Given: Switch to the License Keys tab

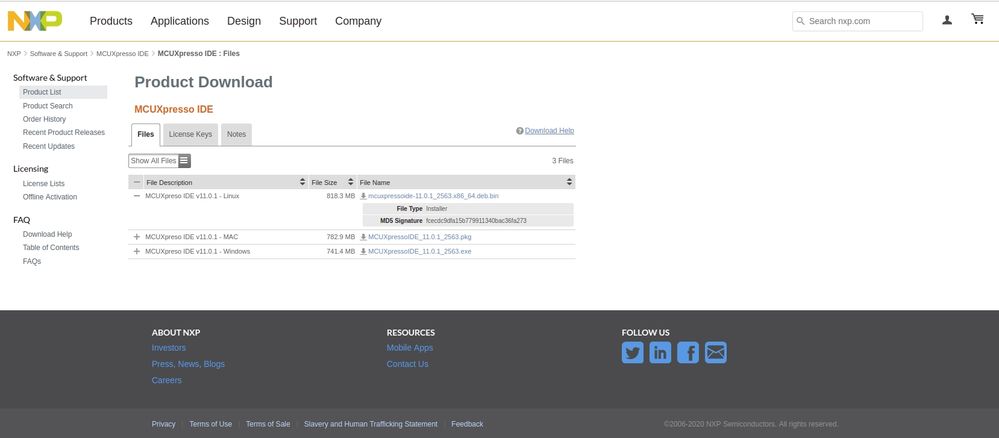Looking at the screenshot, I should click(190, 135).
